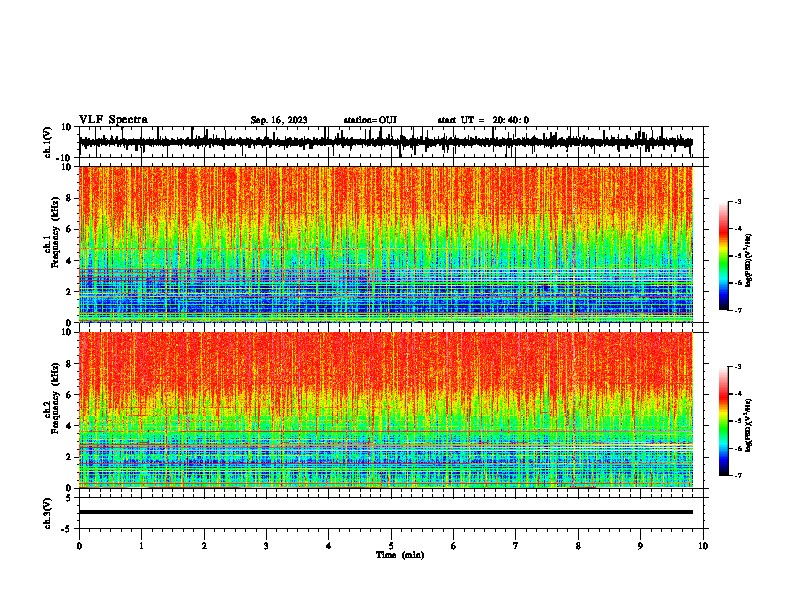This screenshot has width=792, height=612.
Task: Click the "-7" label on ch.2 color bar
Action: [x=738, y=475]
